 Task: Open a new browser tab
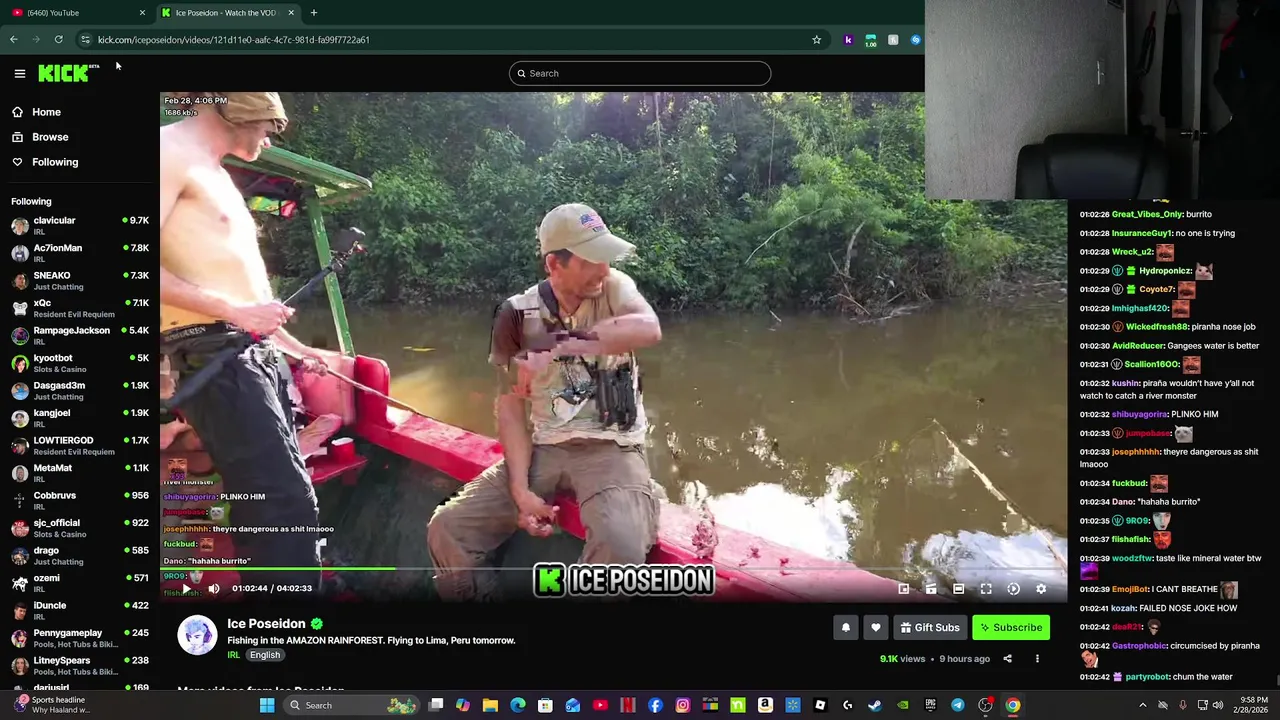[x=313, y=13]
